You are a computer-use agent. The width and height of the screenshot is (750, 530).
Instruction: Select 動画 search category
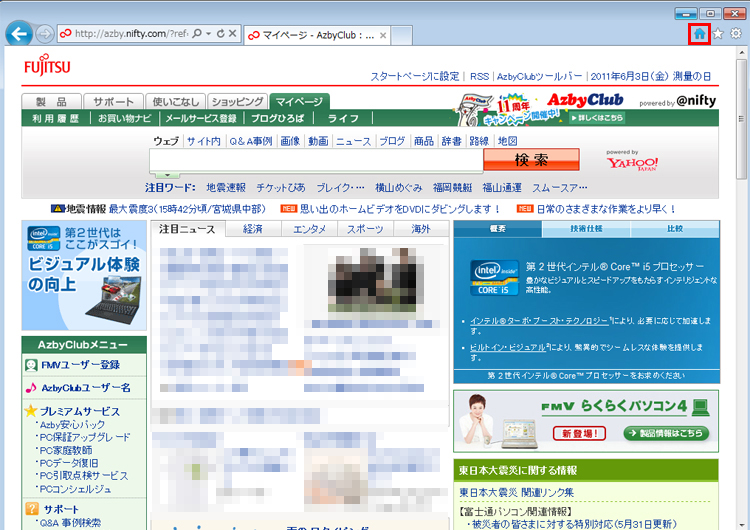318,141
